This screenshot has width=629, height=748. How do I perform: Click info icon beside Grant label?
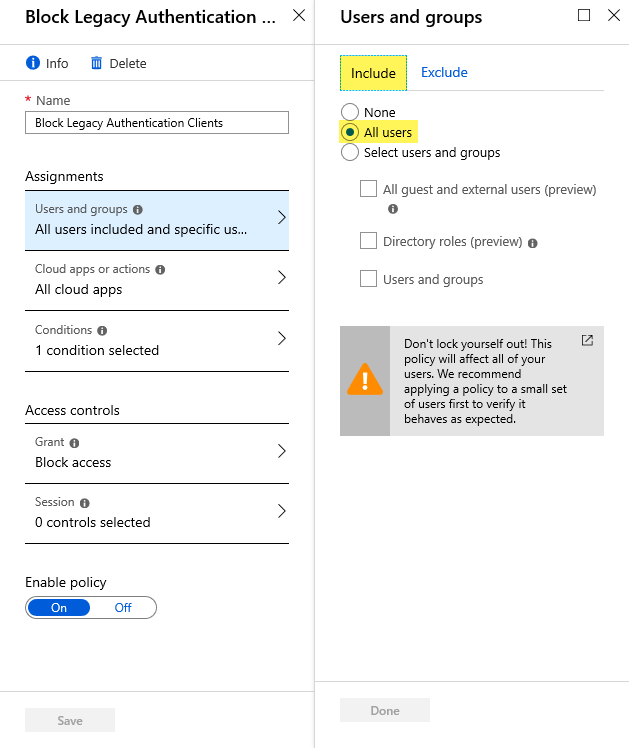(x=74, y=443)
